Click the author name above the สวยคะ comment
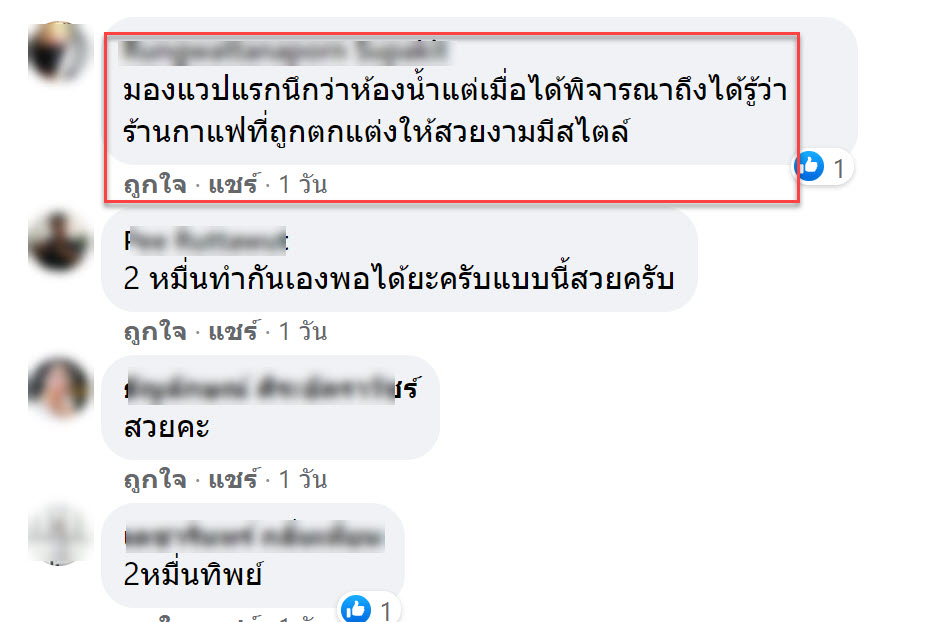The width and height of the screenshot is (934, 622). [x=272, y=389]
